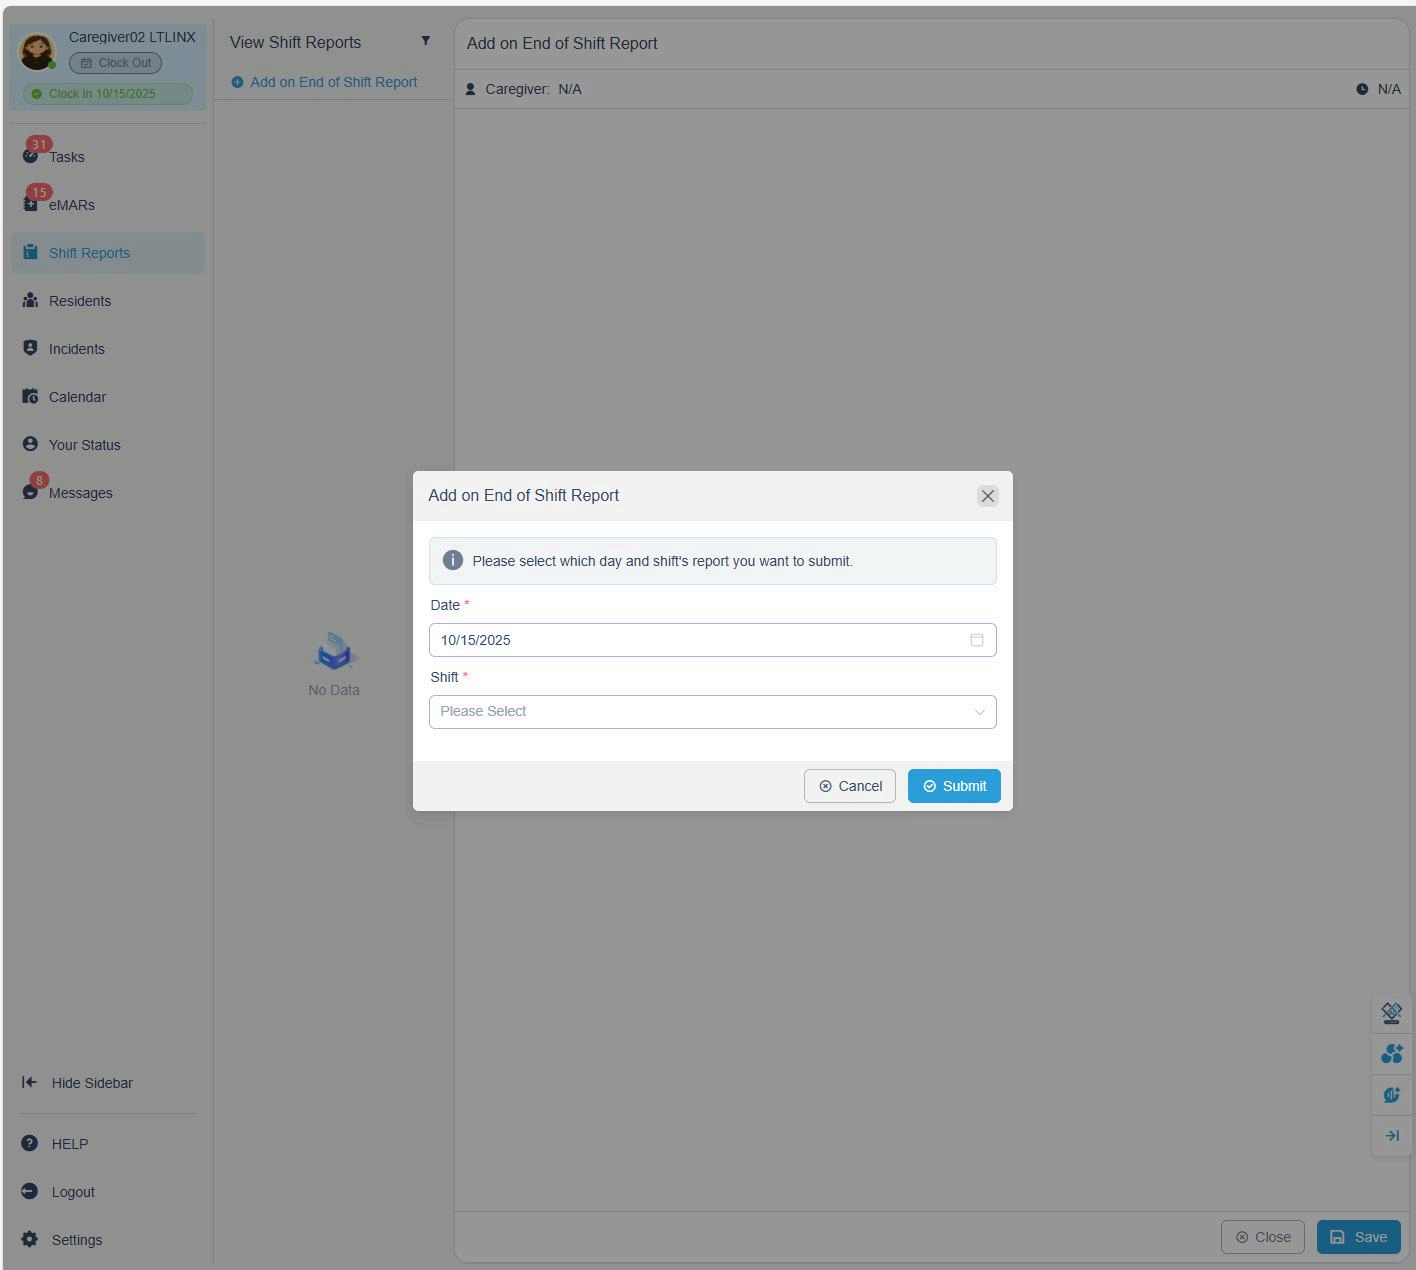Cancel the shift report dialog
This screenshot has width=1416, height=1270.
pos(849,786)
